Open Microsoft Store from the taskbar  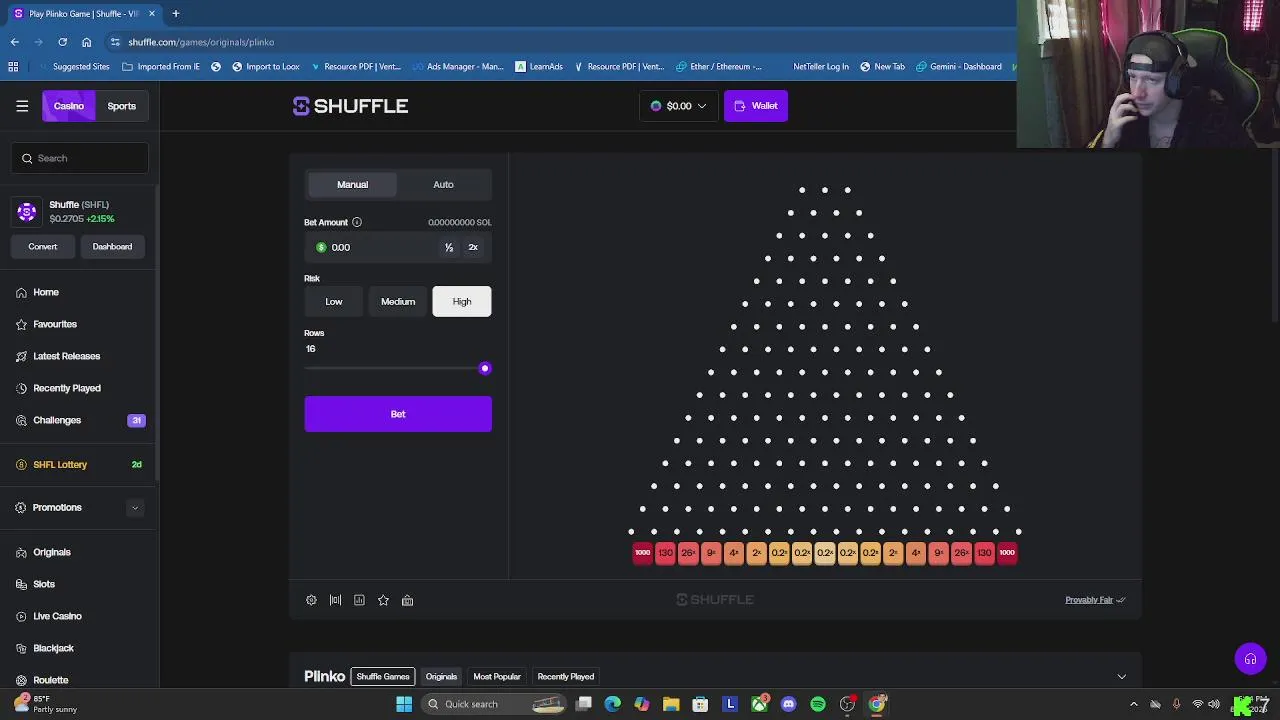[x=700, y=704]
